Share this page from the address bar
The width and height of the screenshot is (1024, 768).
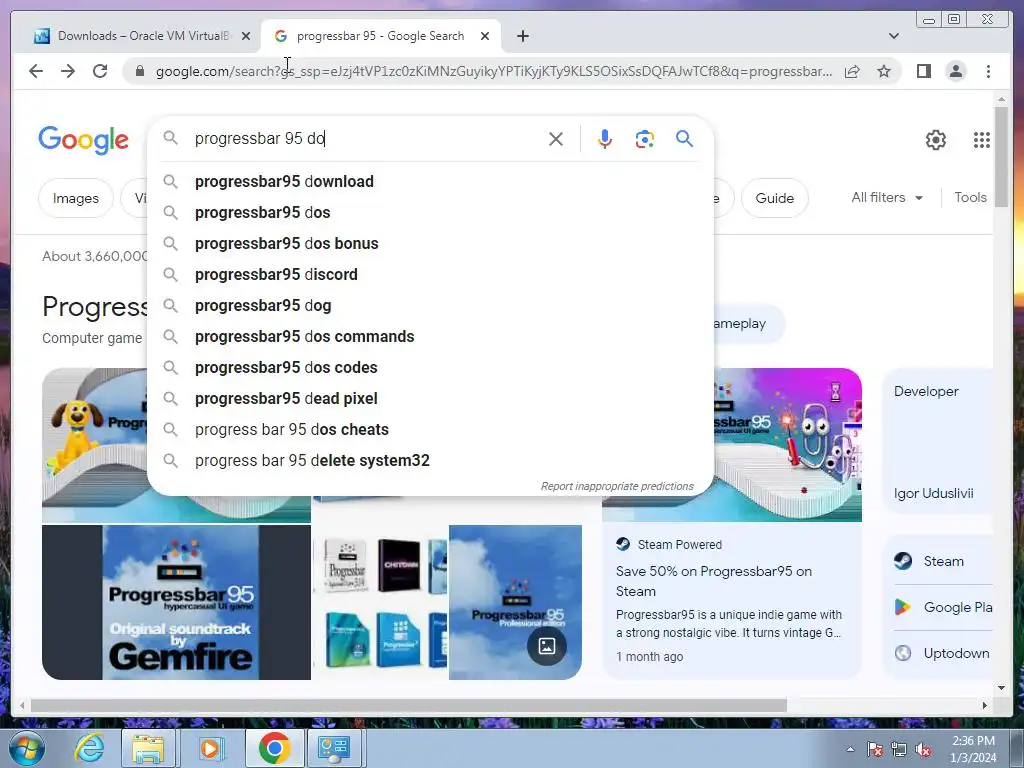click(x=852, y=71)
